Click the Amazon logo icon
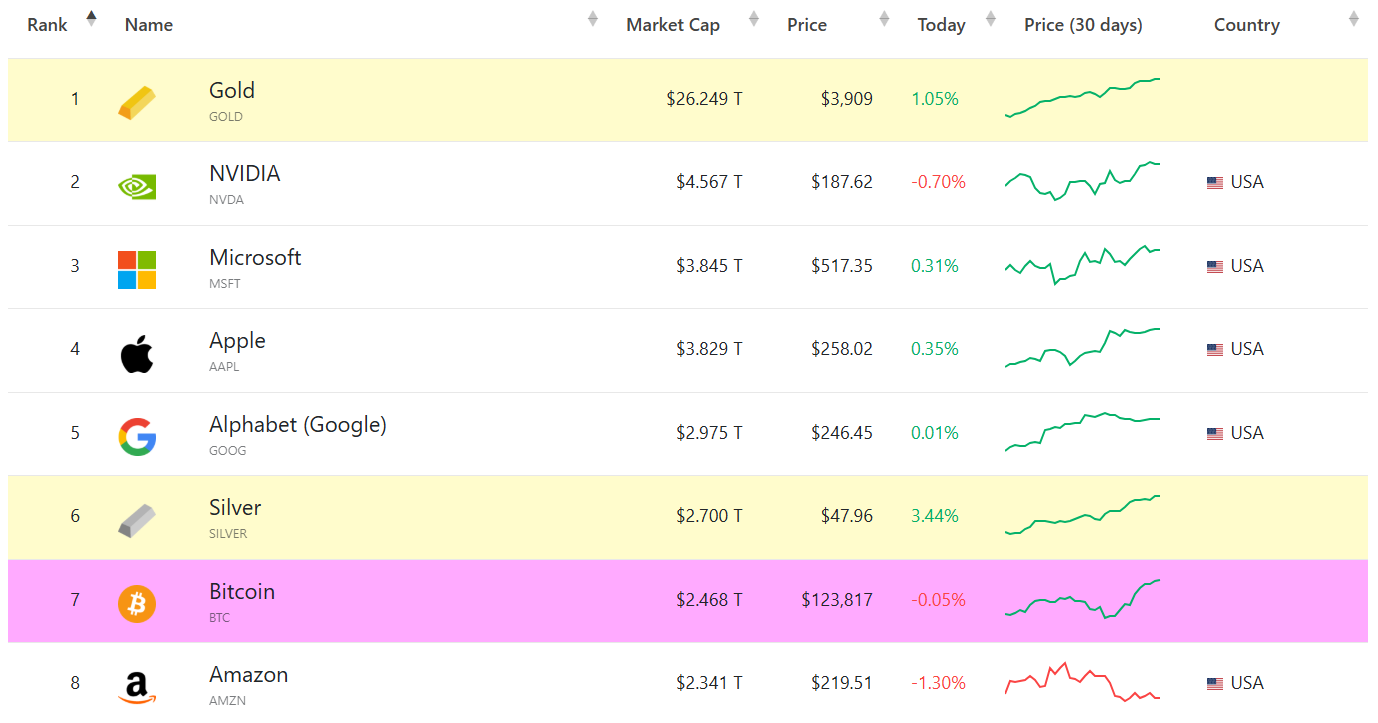The image size is (1378, 723). [137, 688]
